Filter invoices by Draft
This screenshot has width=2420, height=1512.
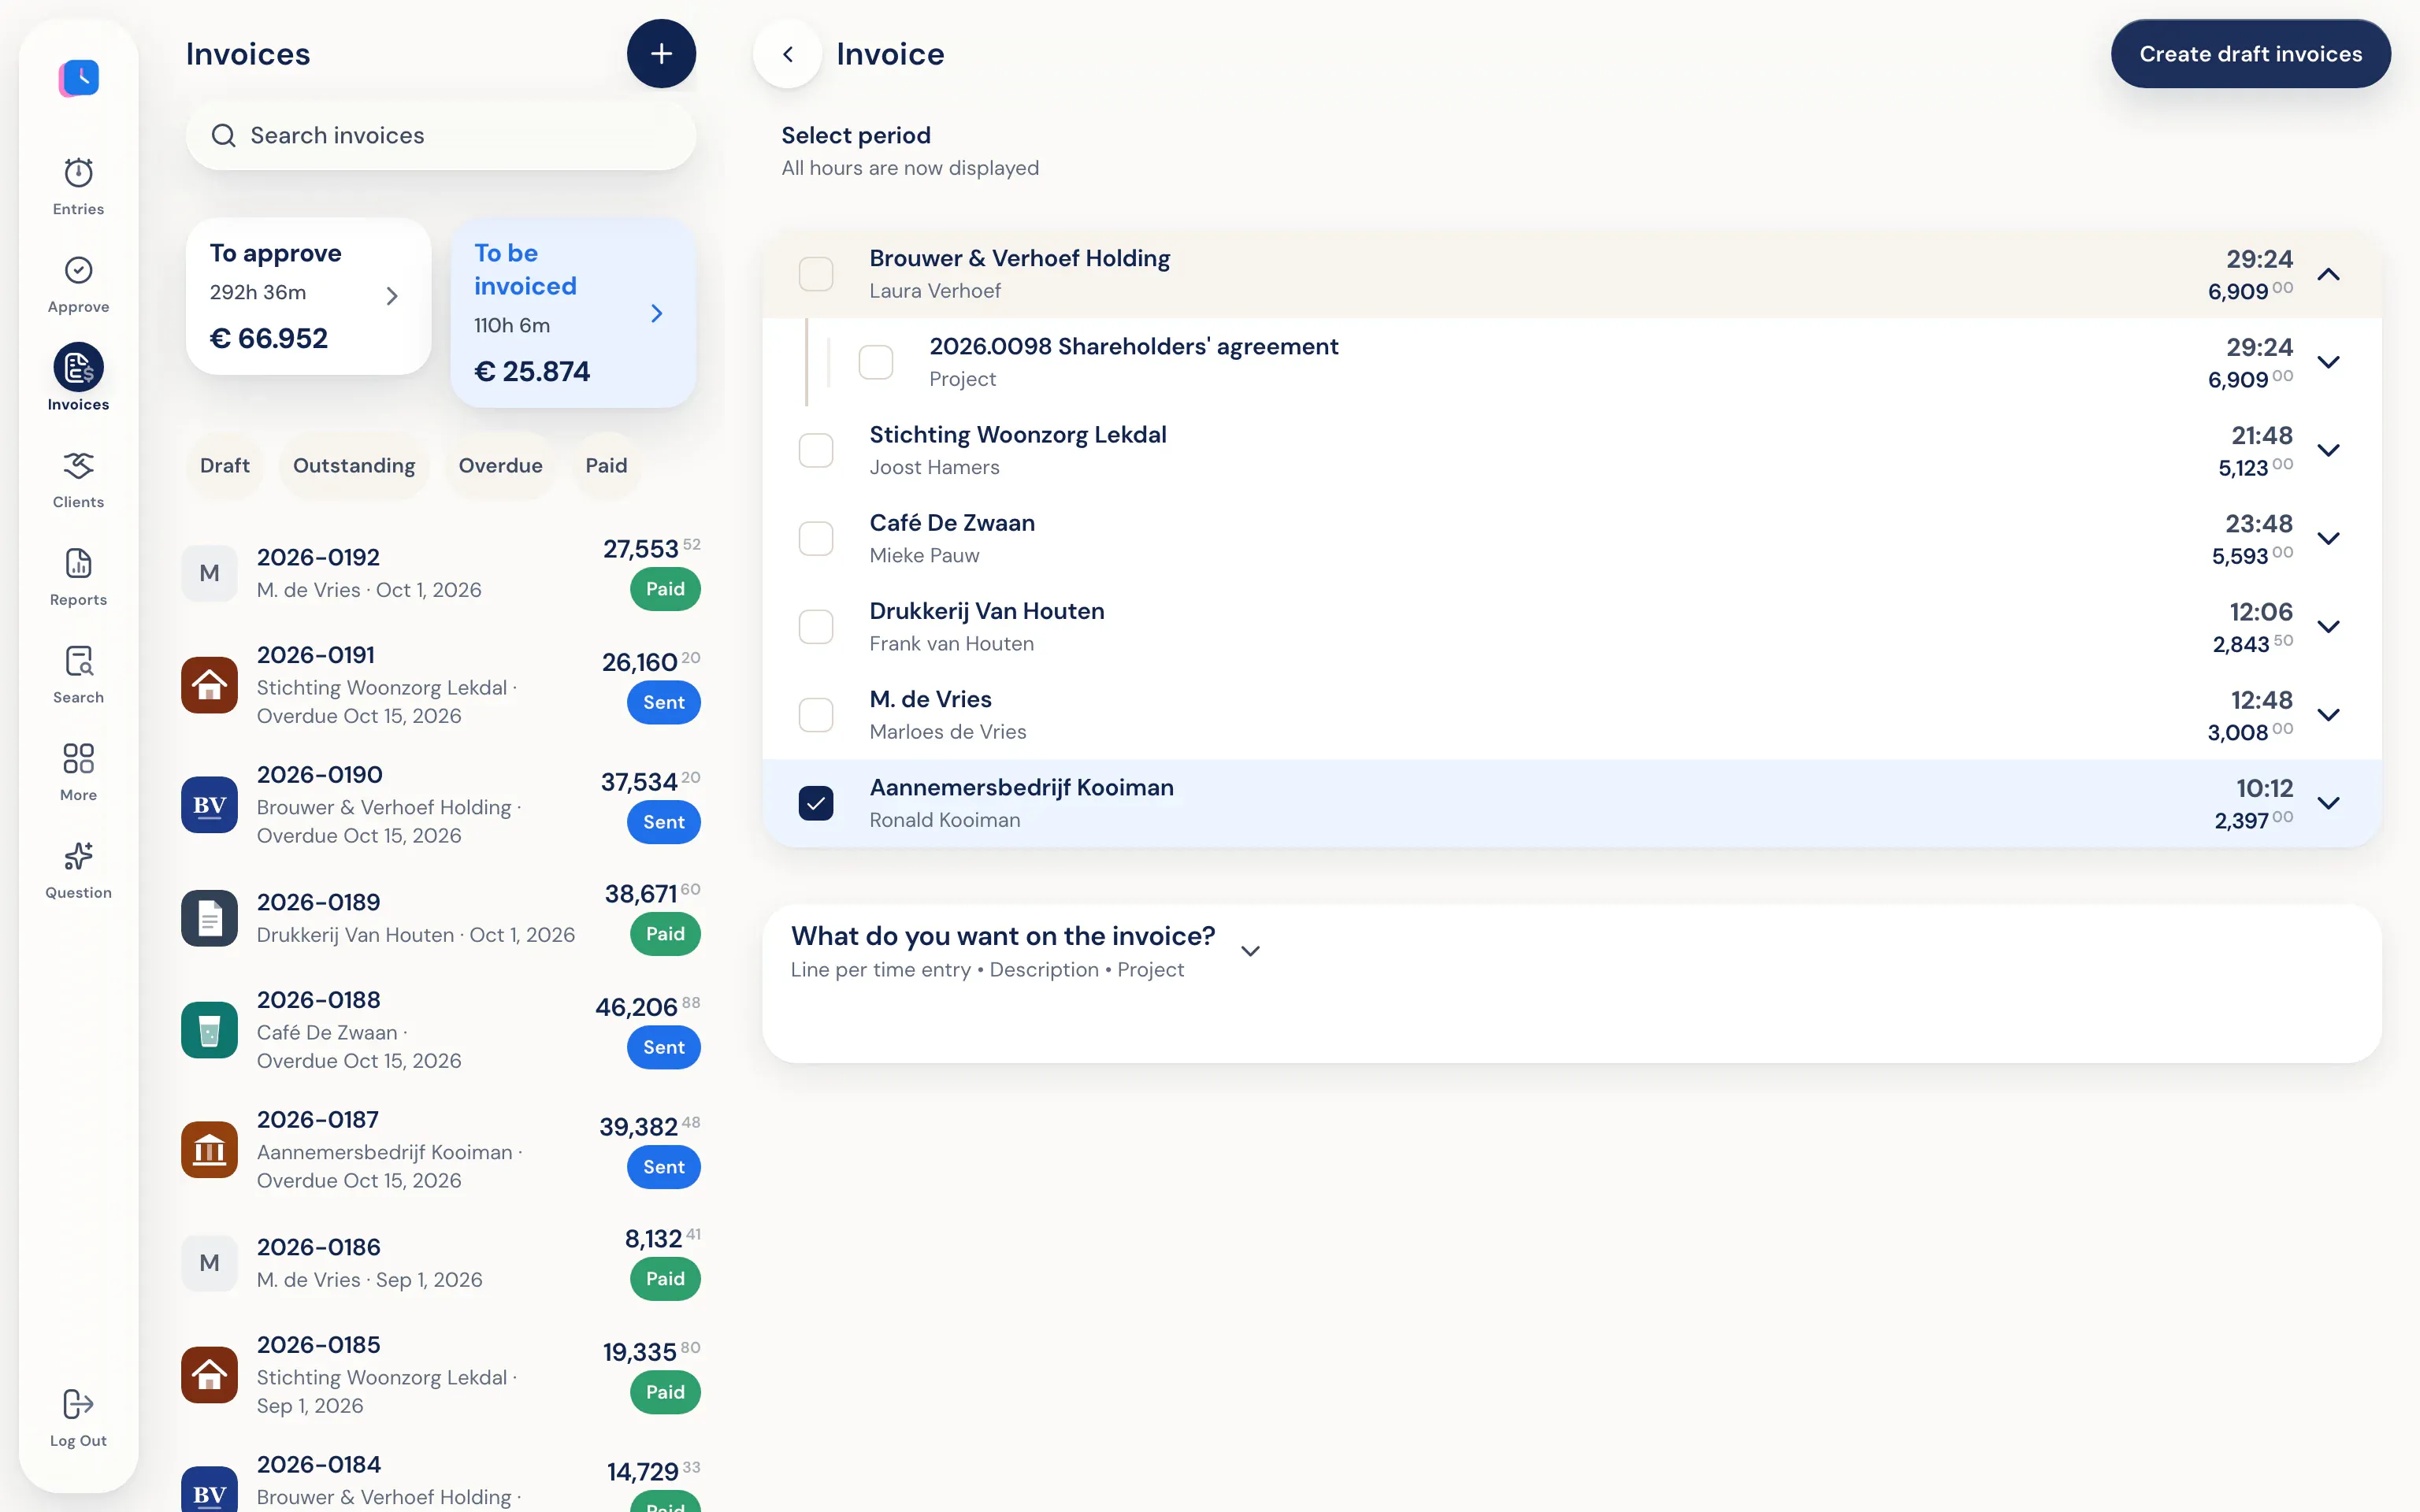point(225,465)
